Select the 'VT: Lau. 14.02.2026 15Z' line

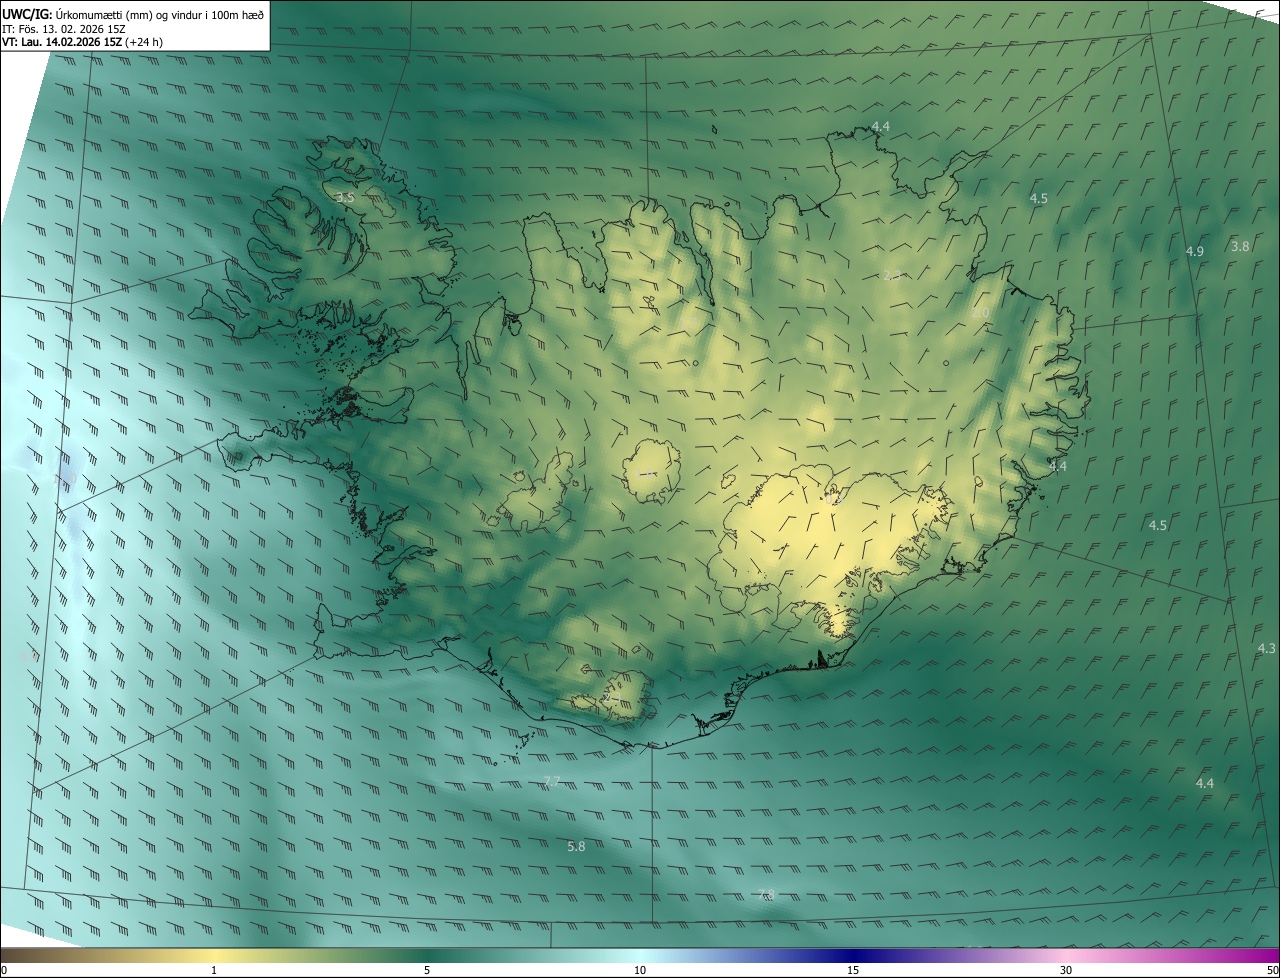[x=62, y=42]
